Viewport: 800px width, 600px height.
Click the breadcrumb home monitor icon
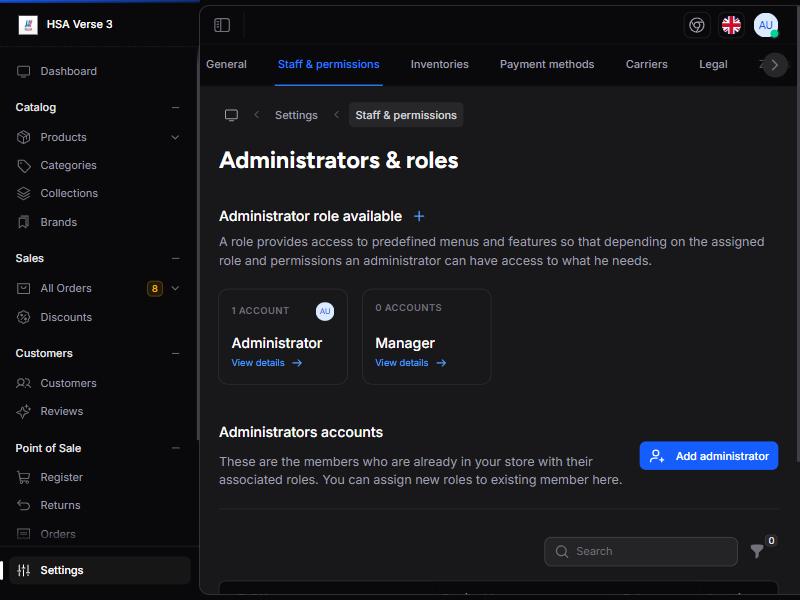pyautogui.click(x=232, y=115)
